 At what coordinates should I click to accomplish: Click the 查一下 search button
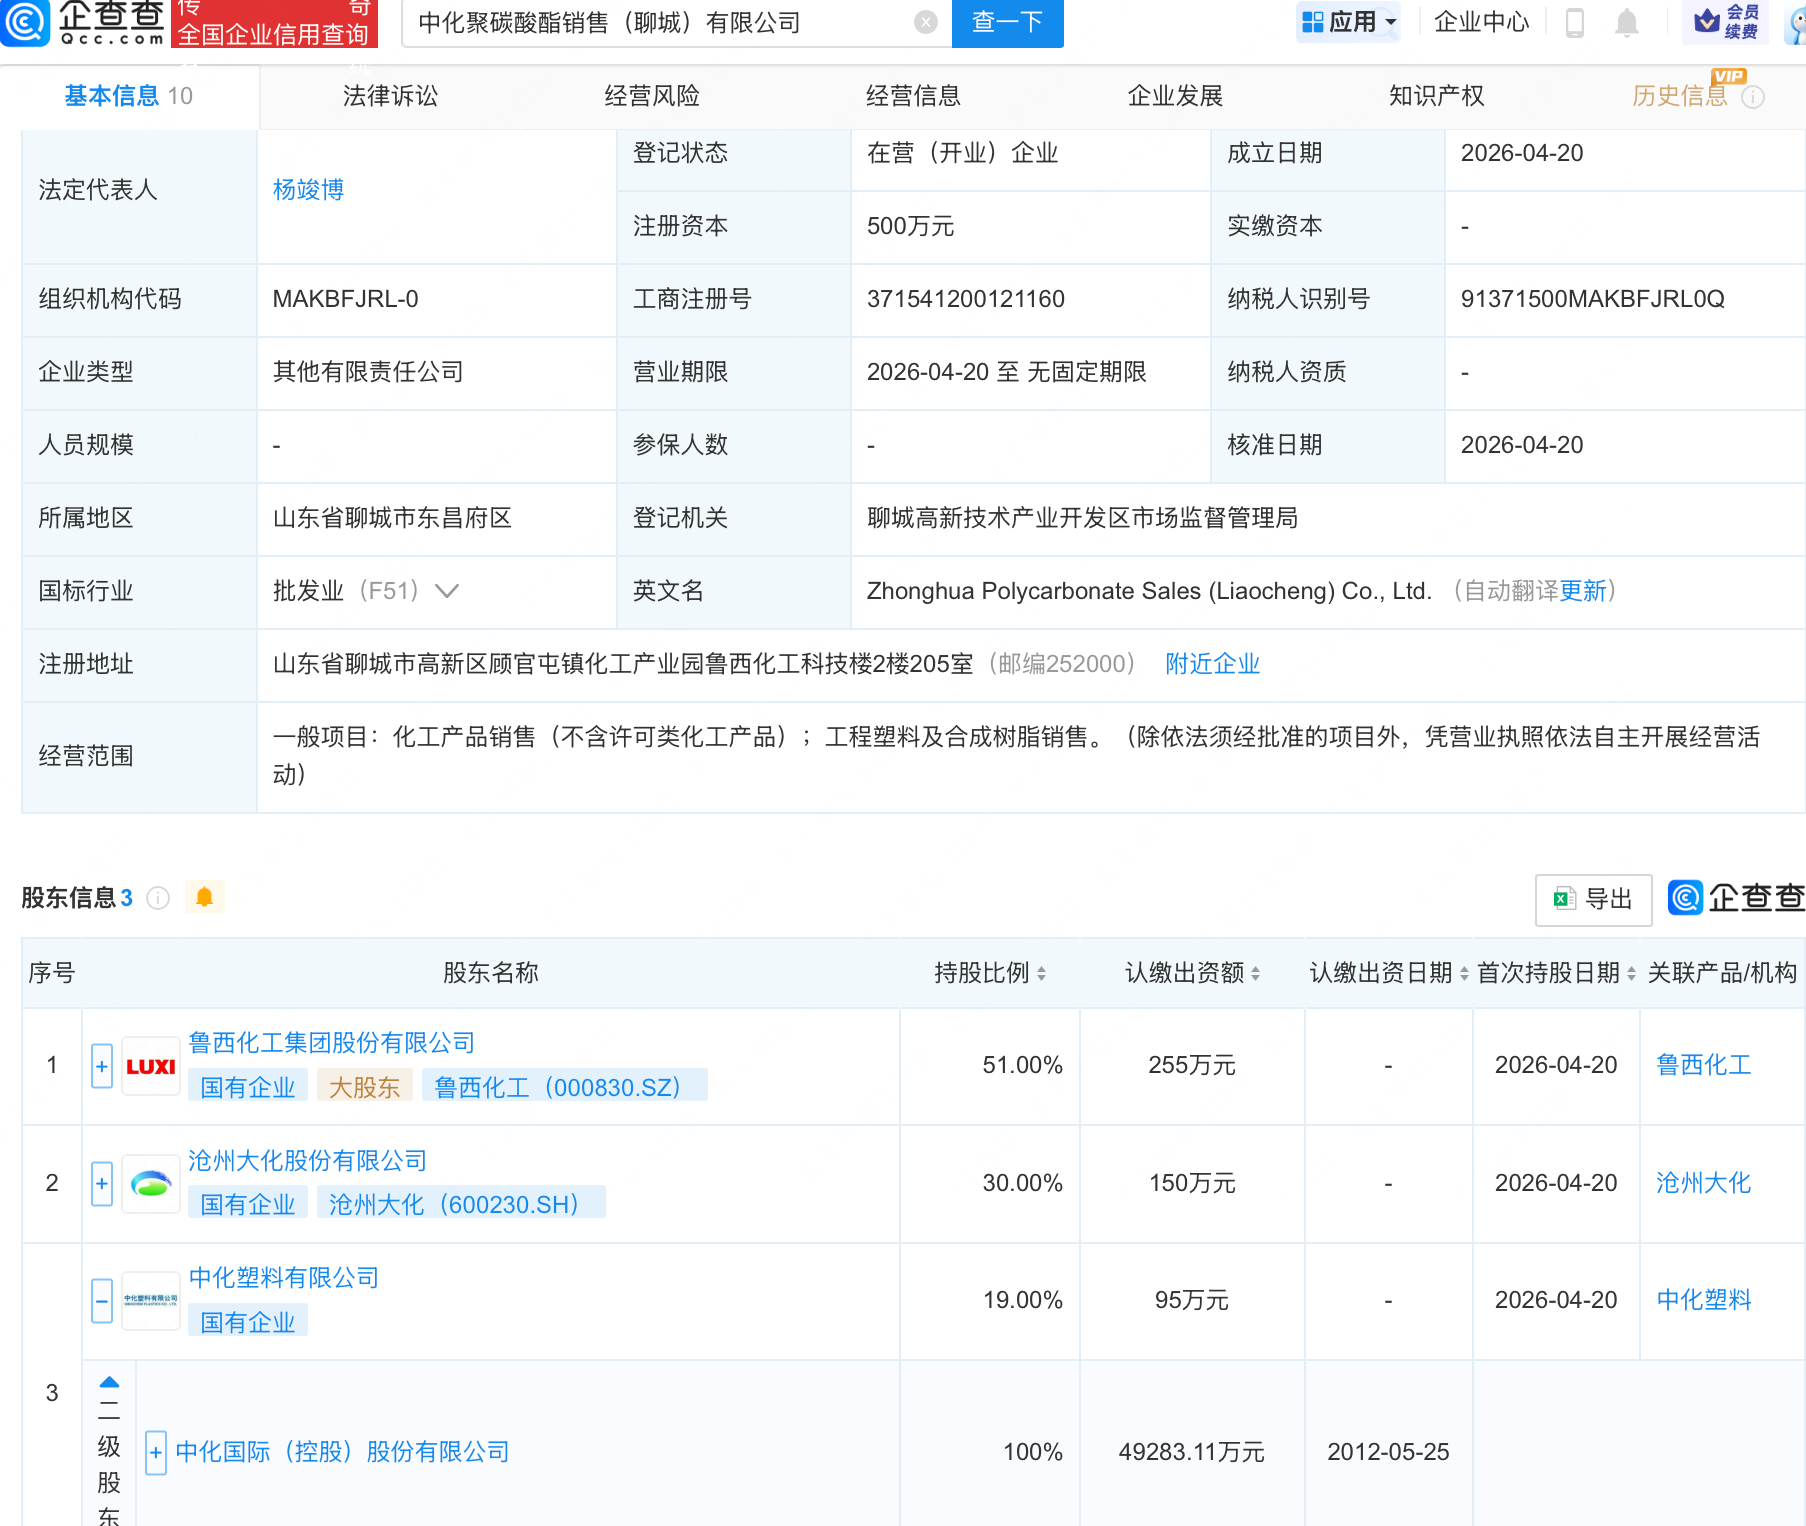[1007, 22]
